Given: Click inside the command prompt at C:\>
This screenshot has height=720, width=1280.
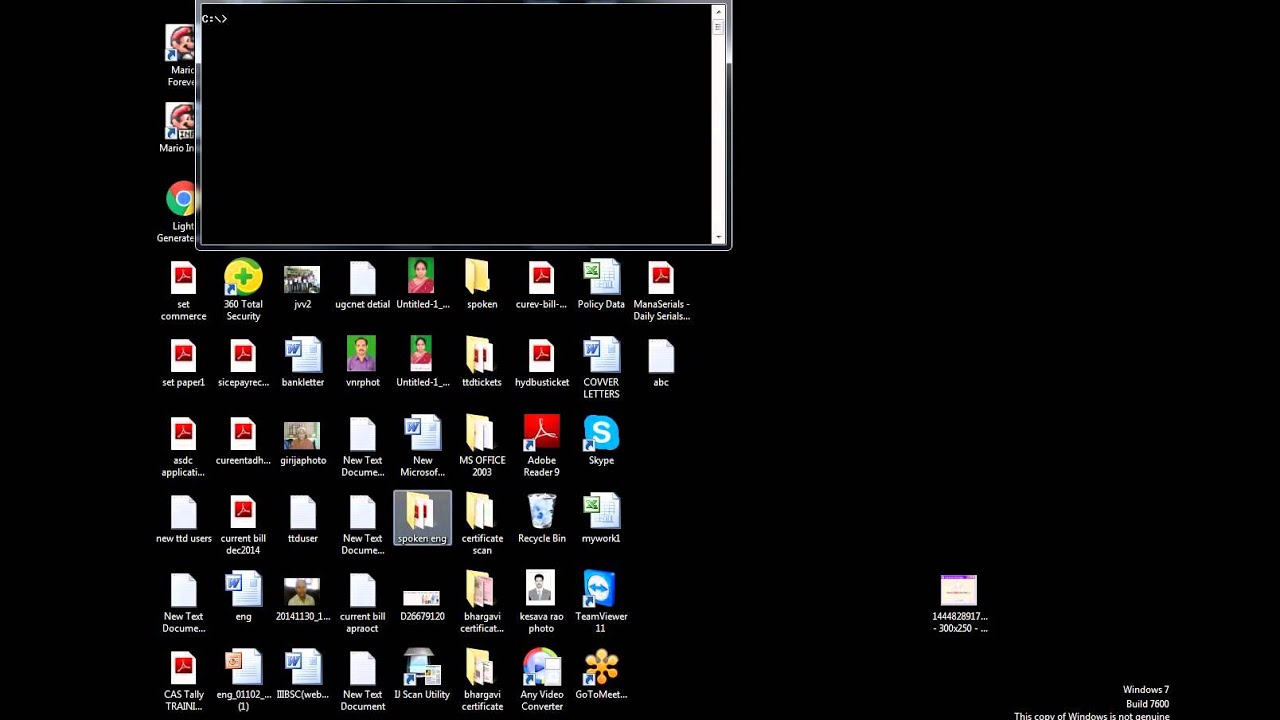Looking at the screenshot, I should pyautogui.click(x=214, y=19).
